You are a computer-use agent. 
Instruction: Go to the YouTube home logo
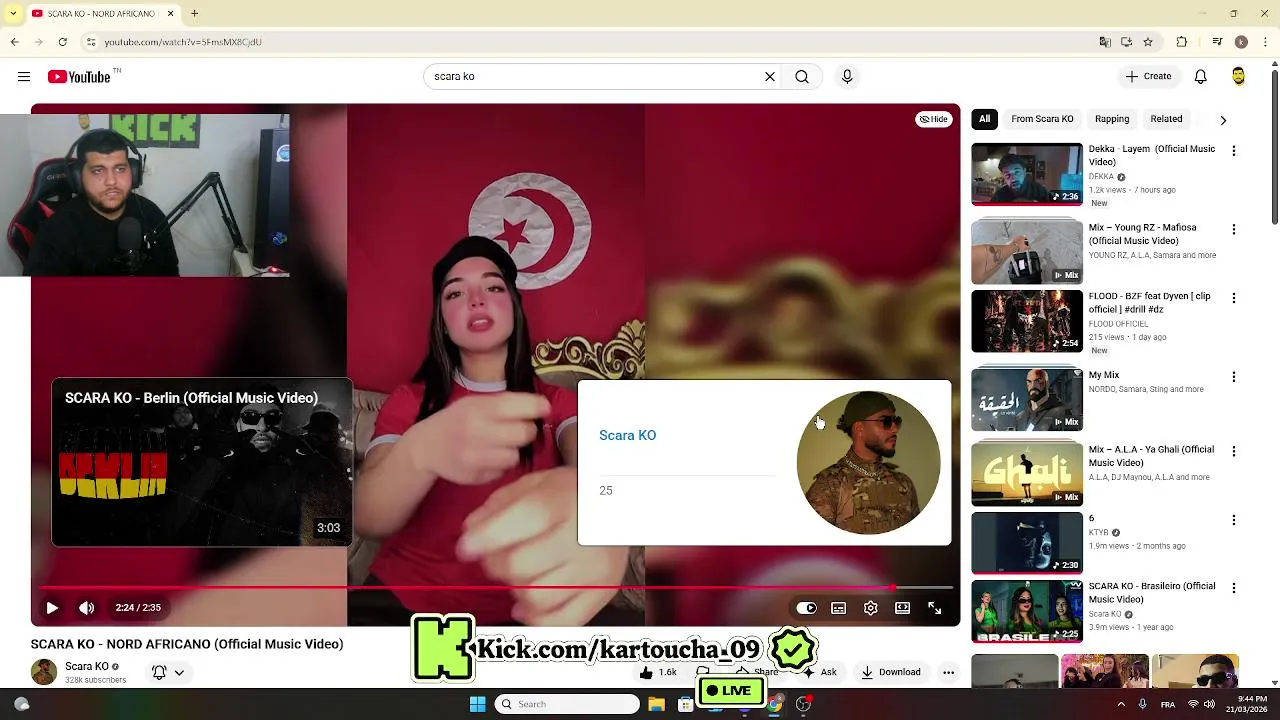point(79,77)
